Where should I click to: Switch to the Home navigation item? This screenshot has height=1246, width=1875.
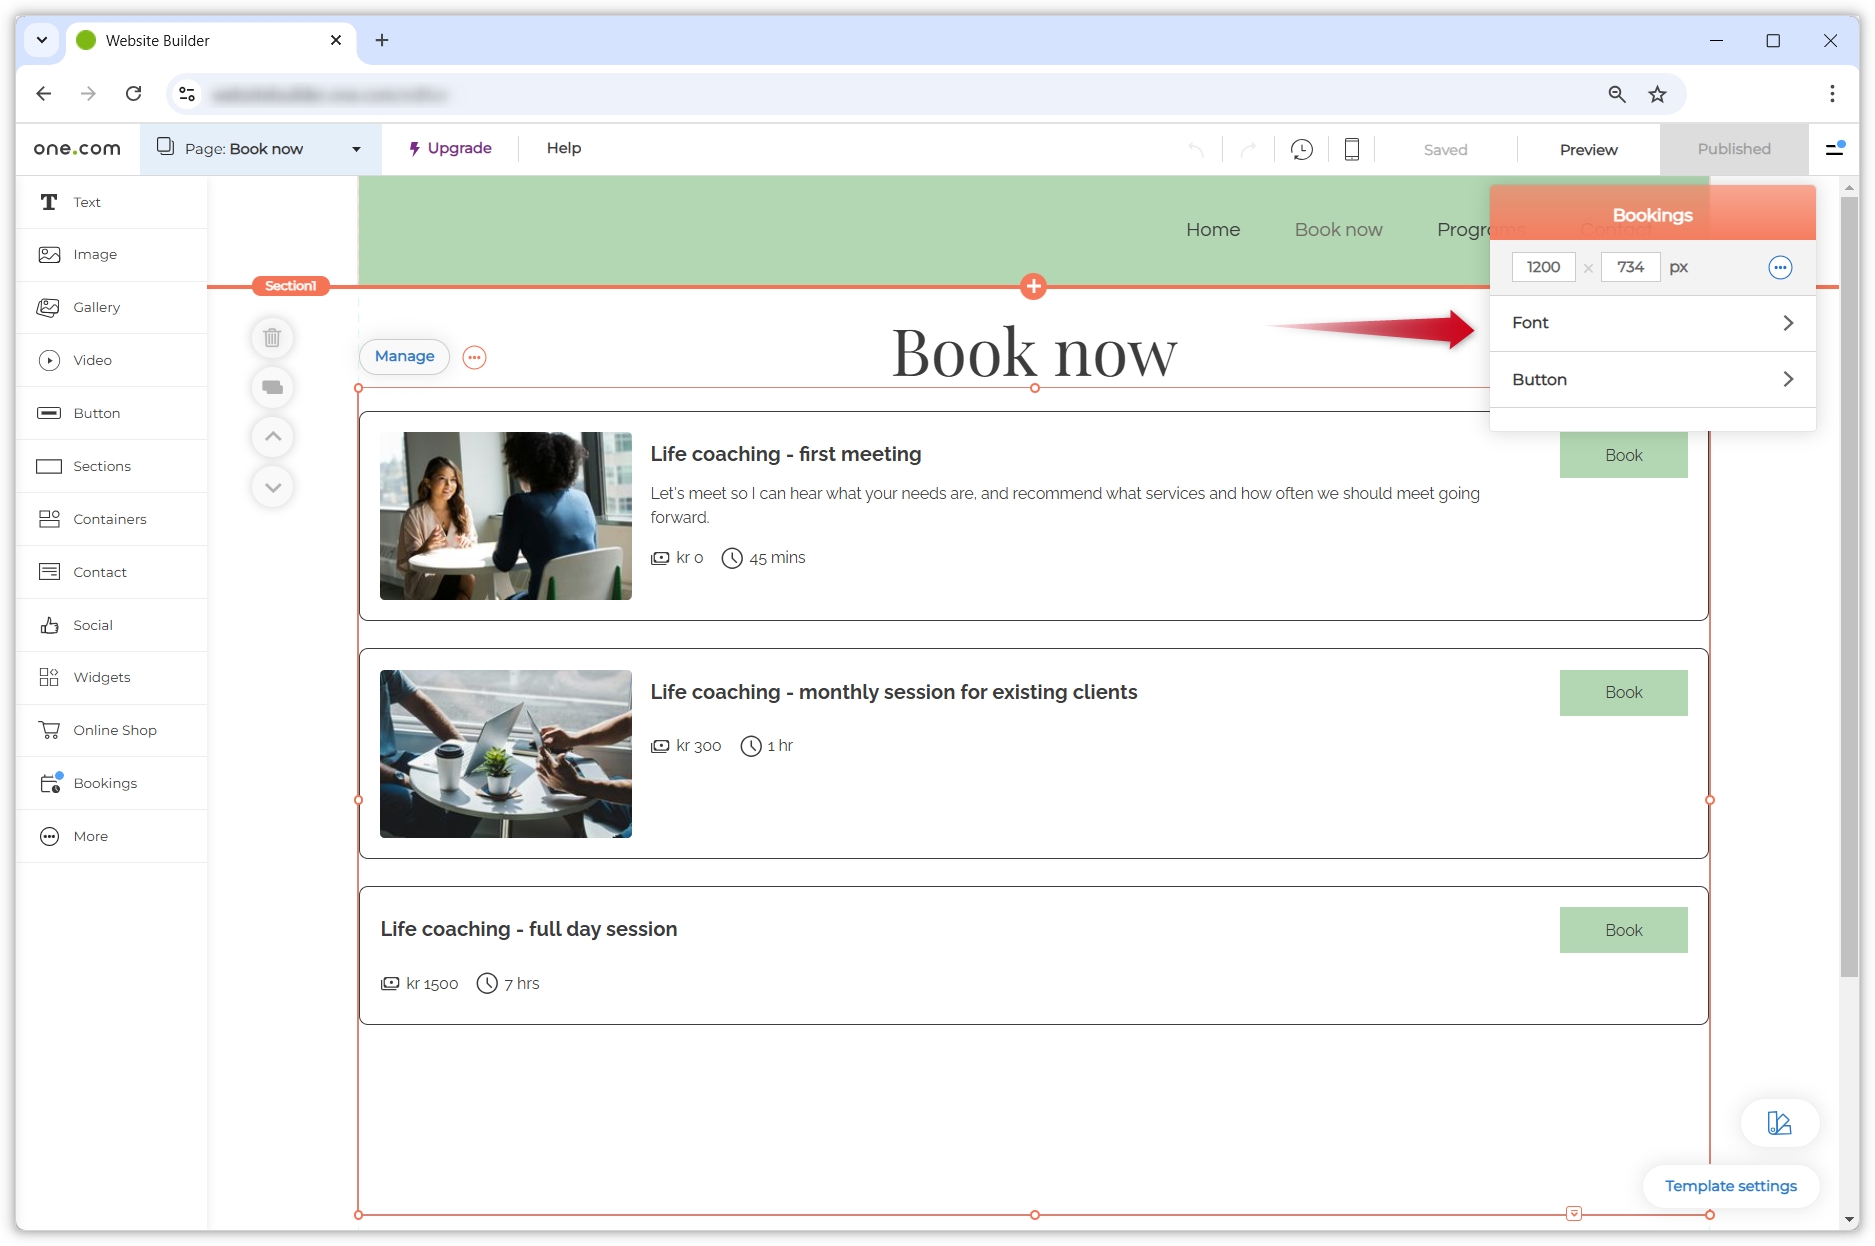(x=1212, y=229)
